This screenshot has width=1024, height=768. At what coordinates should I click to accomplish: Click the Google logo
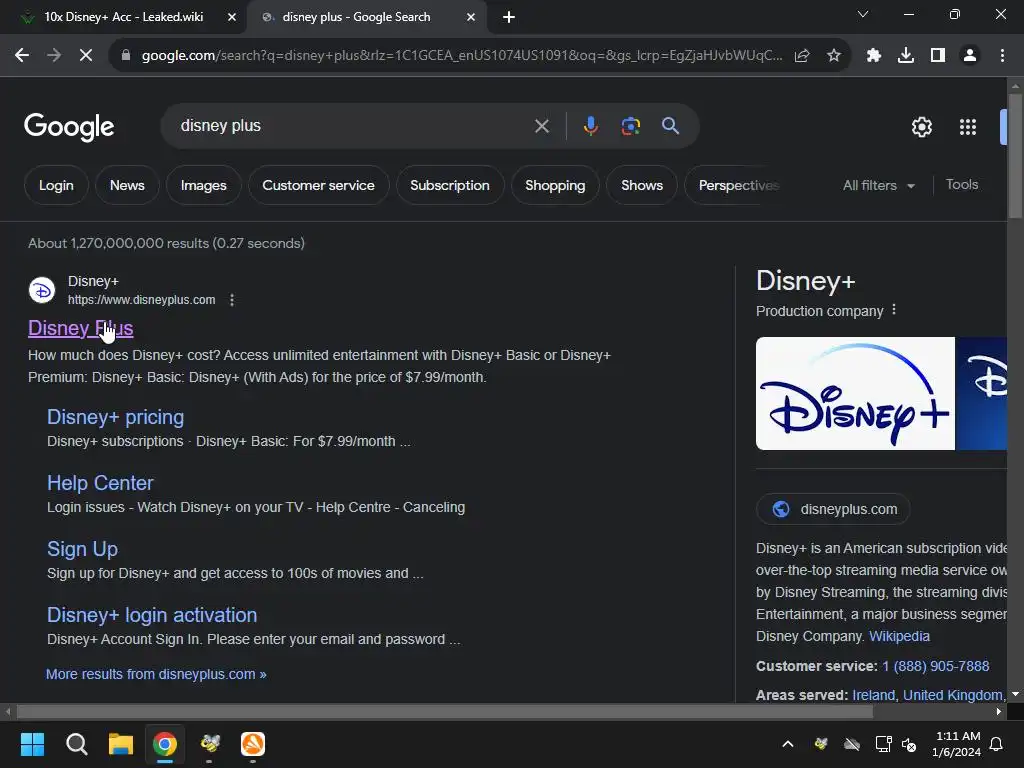(x=69, y=127)
